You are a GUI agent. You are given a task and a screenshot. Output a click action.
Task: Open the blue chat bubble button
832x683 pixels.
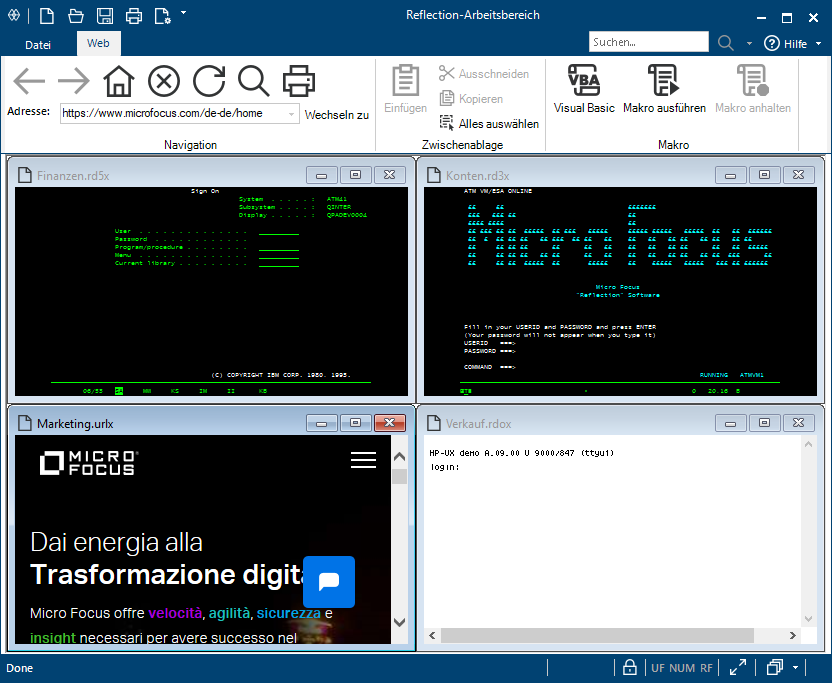[329, 582]
